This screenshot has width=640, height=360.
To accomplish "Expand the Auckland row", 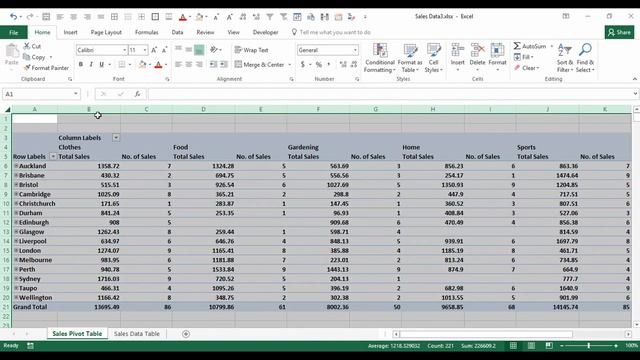I will pos(16,166).
